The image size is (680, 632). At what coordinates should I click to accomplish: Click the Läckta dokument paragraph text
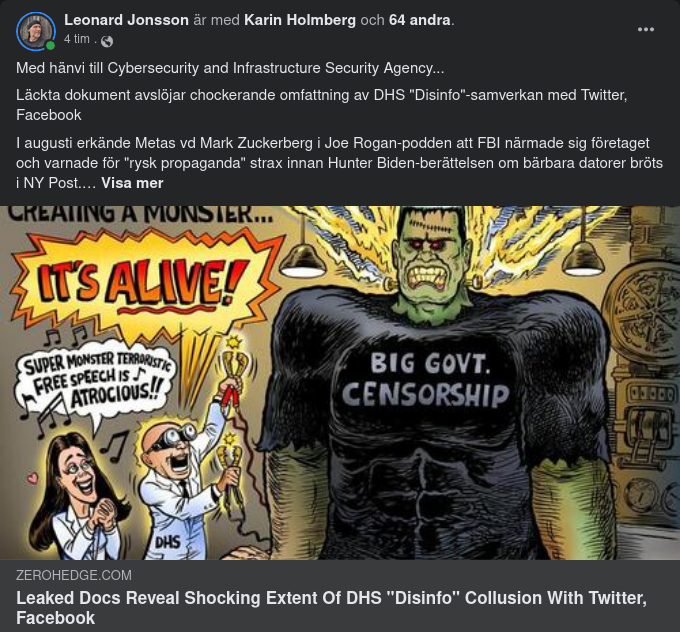pos(322,105)
